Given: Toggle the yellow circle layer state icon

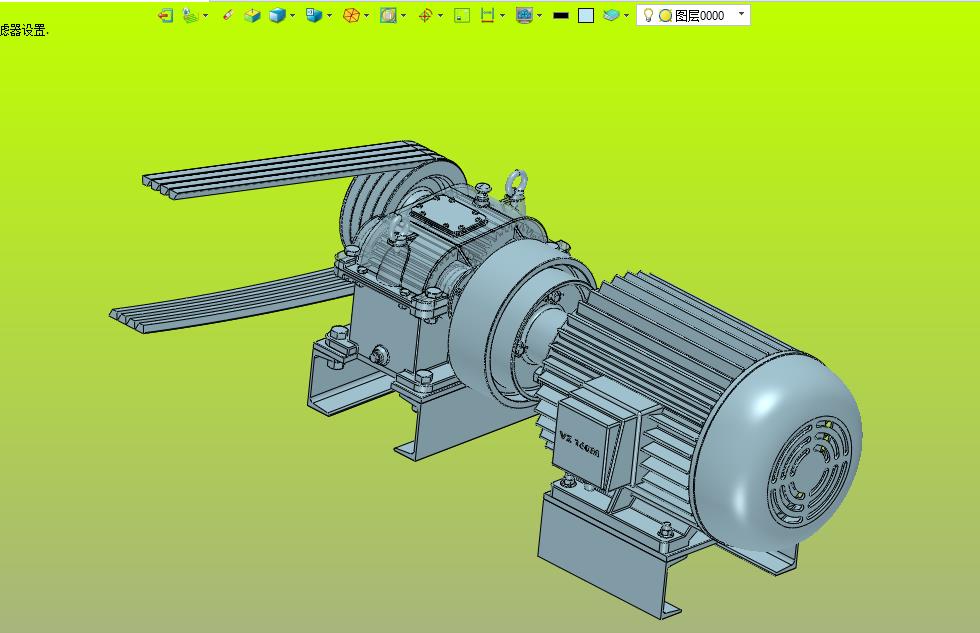Looking at the screenshot, I should tap(665, 16).
